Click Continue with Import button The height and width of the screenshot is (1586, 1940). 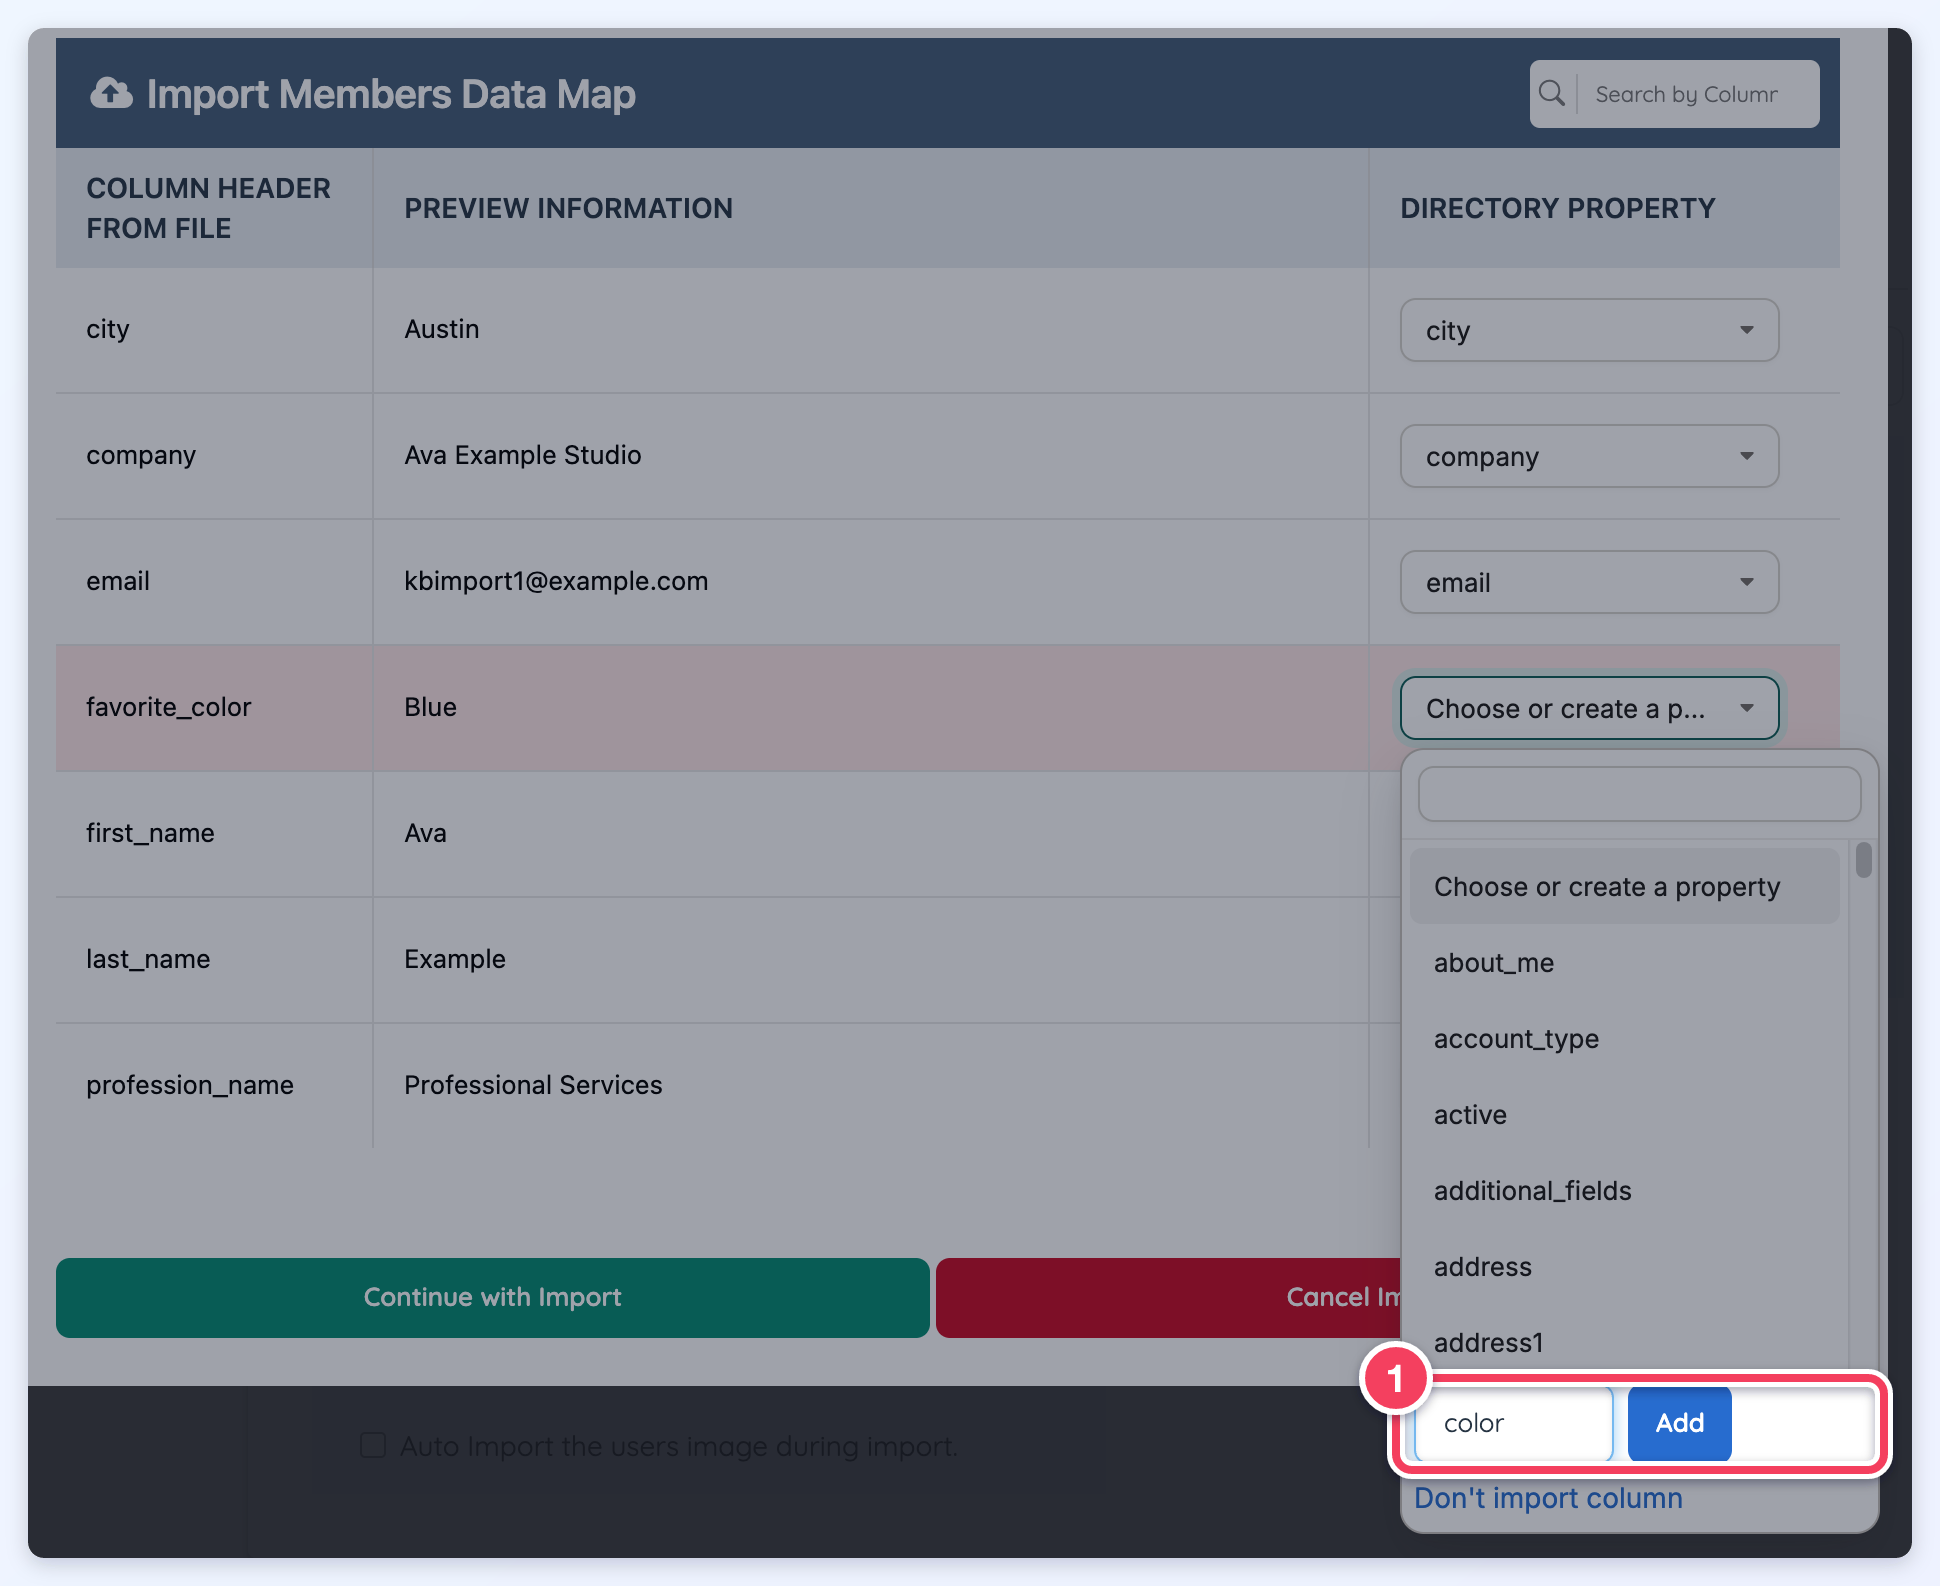[493, 1297]
